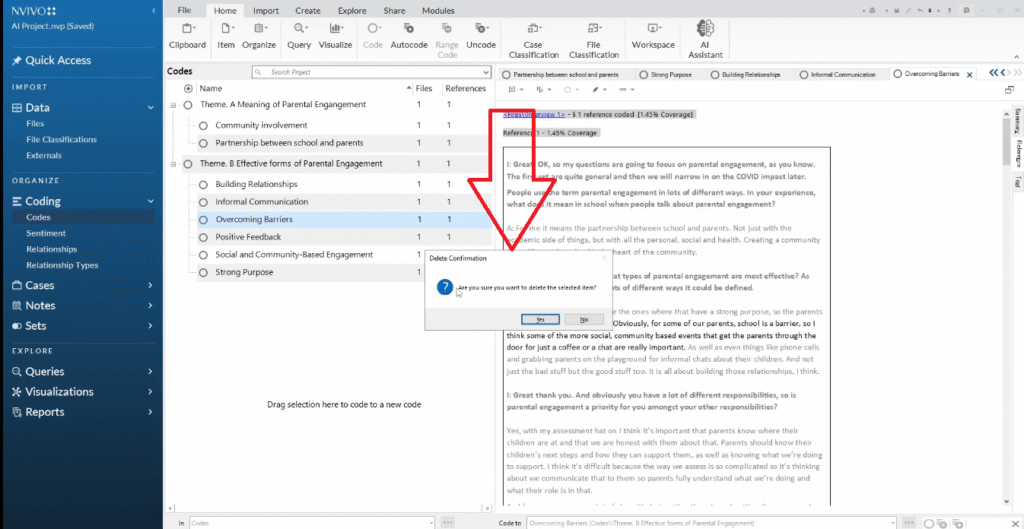This screenshot has height=529, width=1024.
Task: Confirm deletion with the Yes button
Action: 540,319
